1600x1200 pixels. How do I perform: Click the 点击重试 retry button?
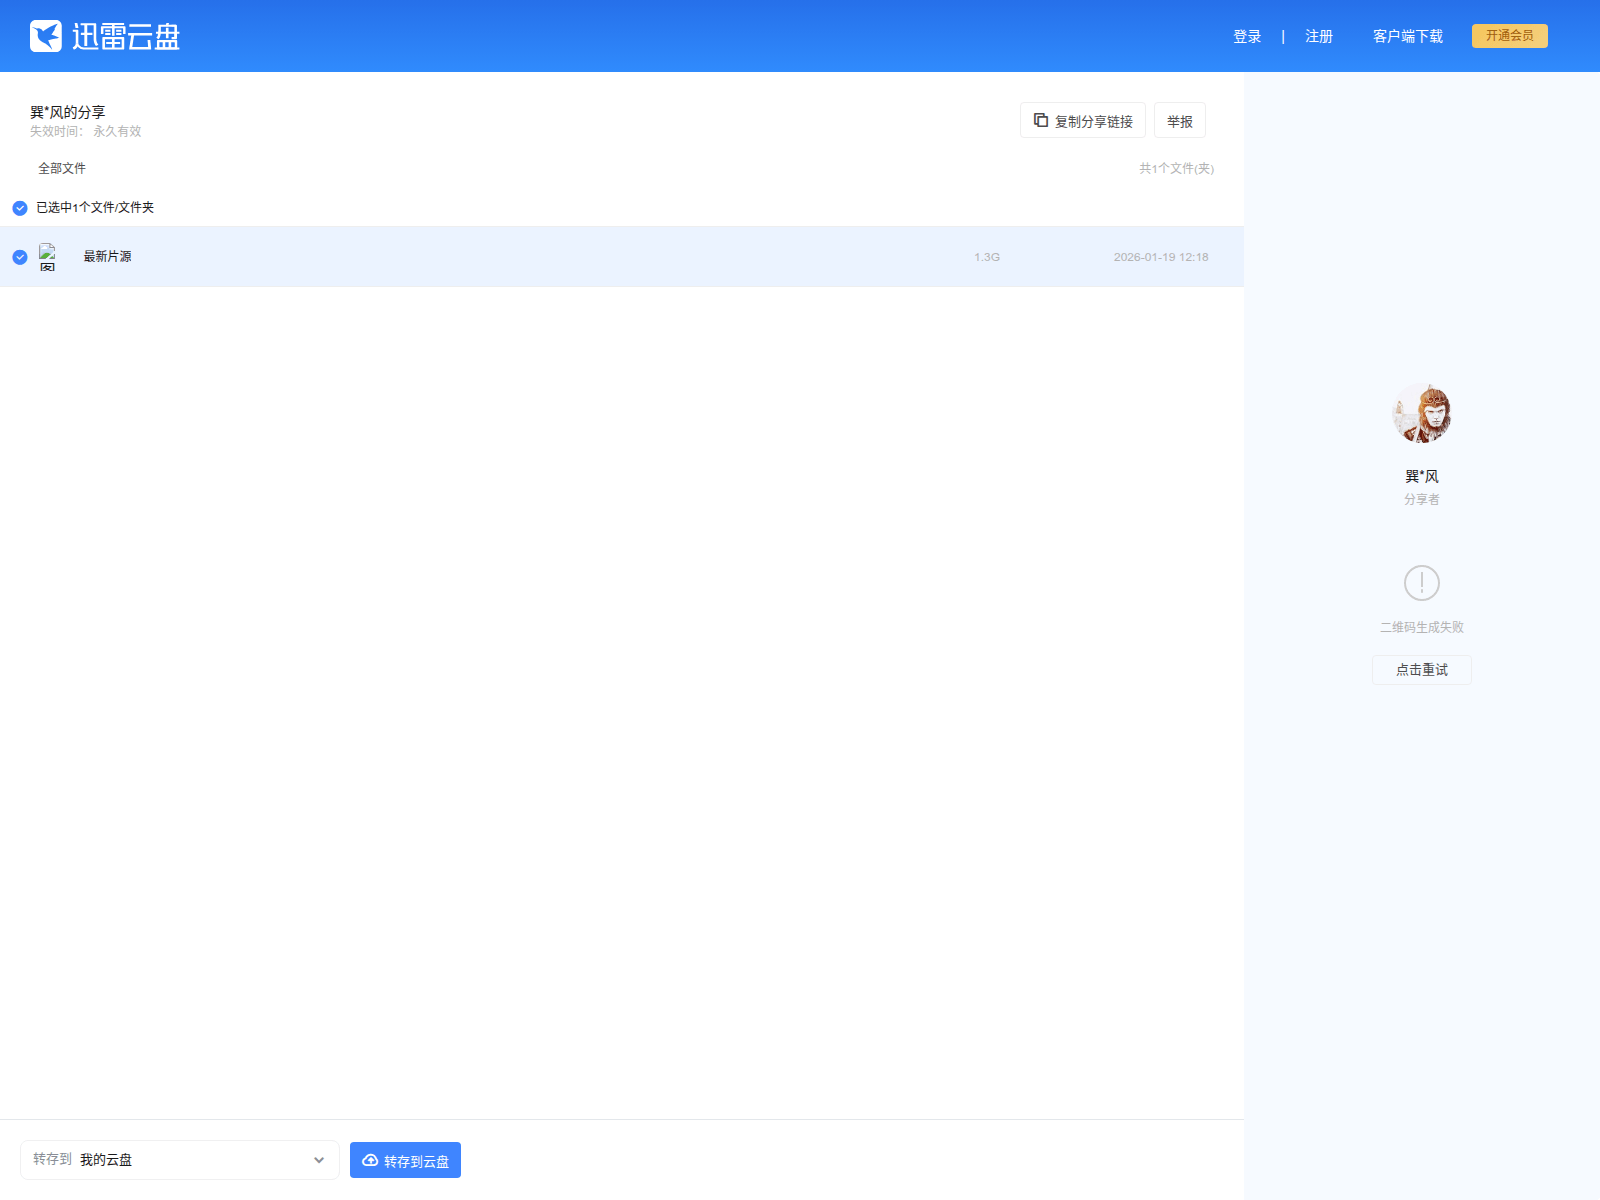tap(1422, 670)
